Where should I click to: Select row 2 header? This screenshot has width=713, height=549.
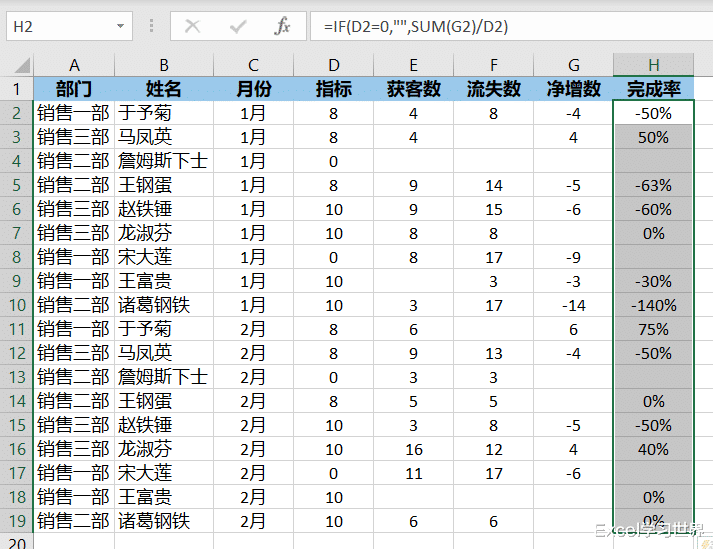17,113
